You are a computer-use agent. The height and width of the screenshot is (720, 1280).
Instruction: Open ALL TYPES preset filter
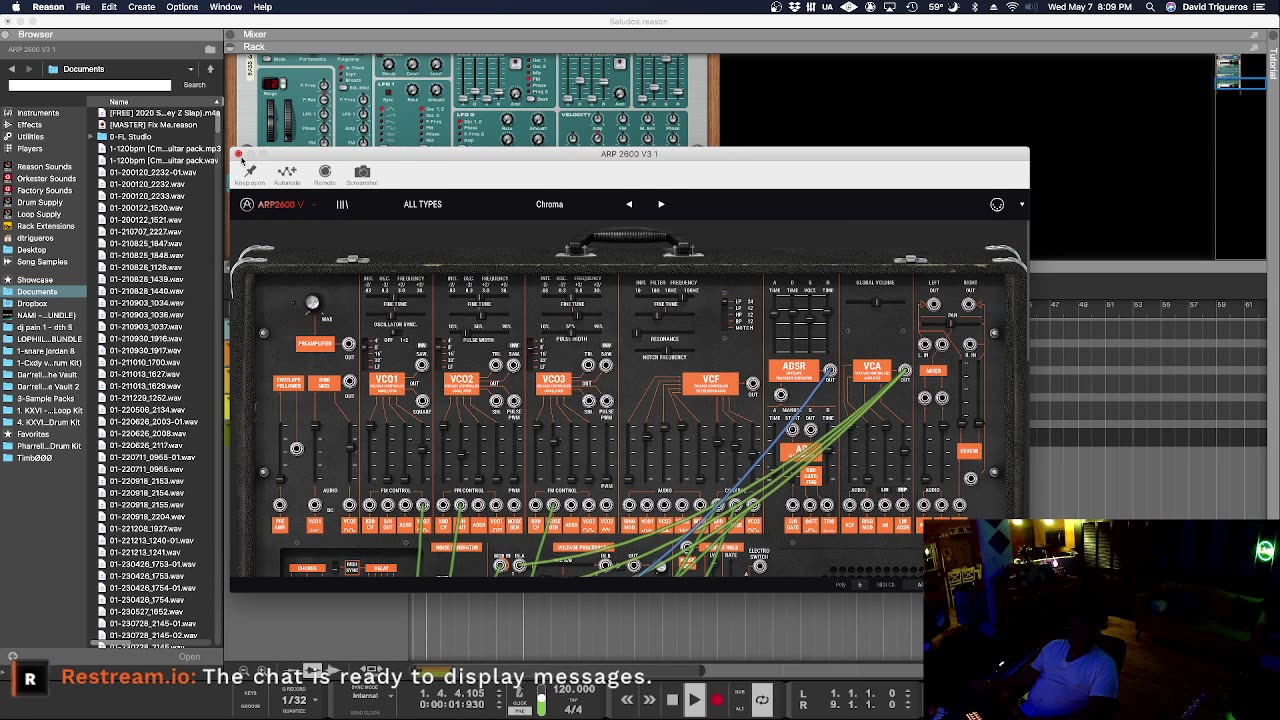pyautogui.click(x=422, y=204)
